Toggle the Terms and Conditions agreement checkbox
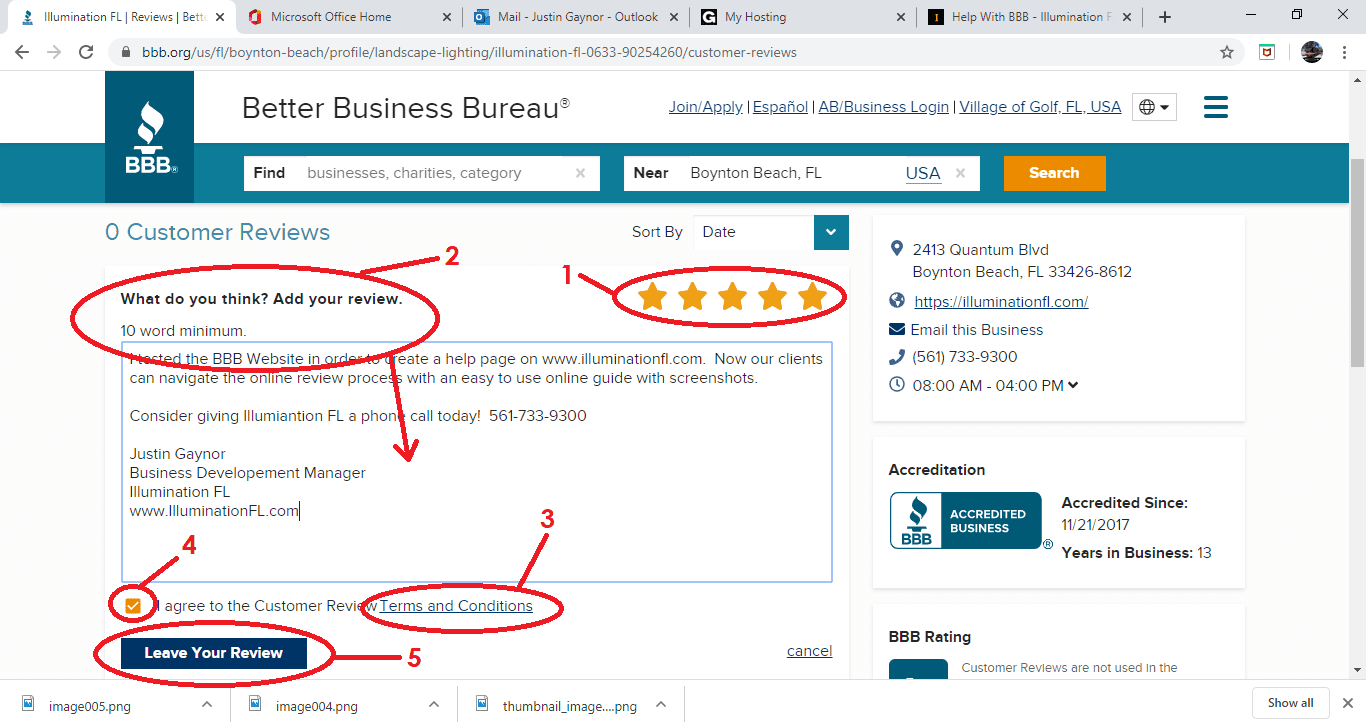The width and height of the screenshot is (1366, 728). pos(133,606)
